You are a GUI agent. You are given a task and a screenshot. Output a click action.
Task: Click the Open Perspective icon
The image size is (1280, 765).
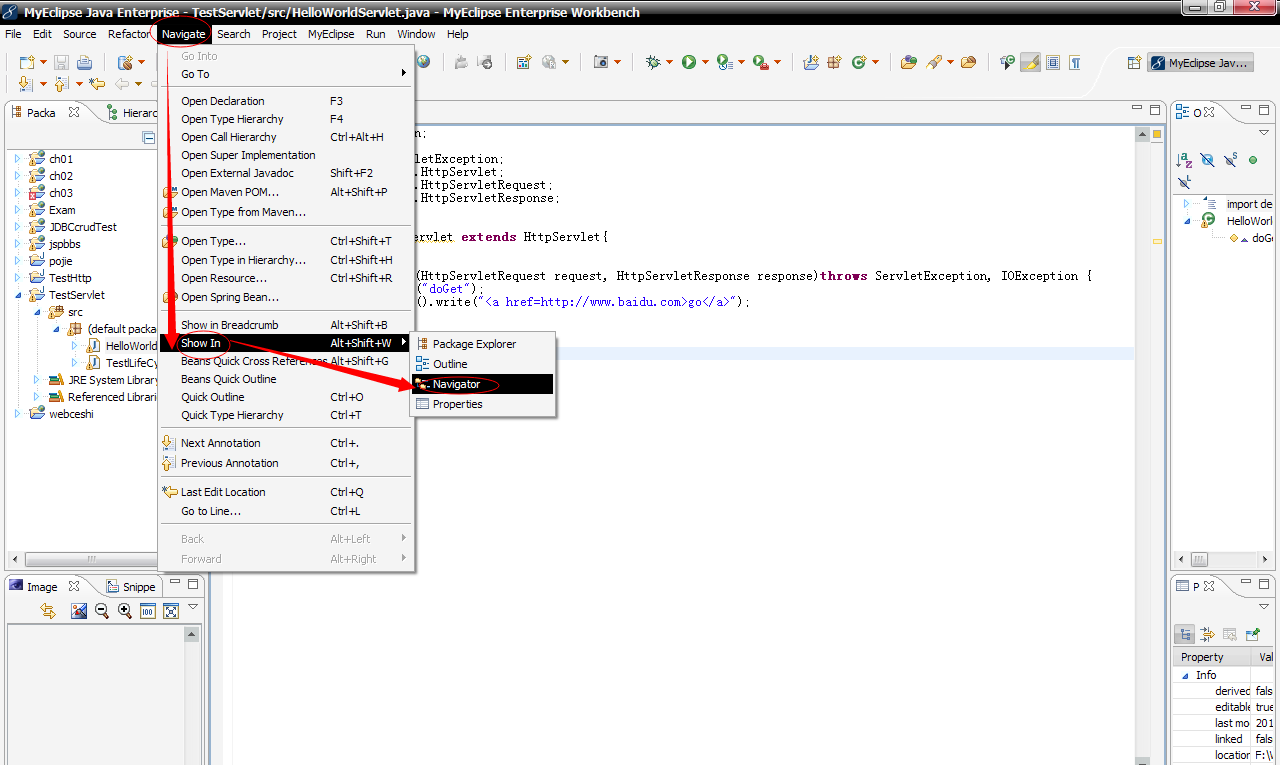1134,63
